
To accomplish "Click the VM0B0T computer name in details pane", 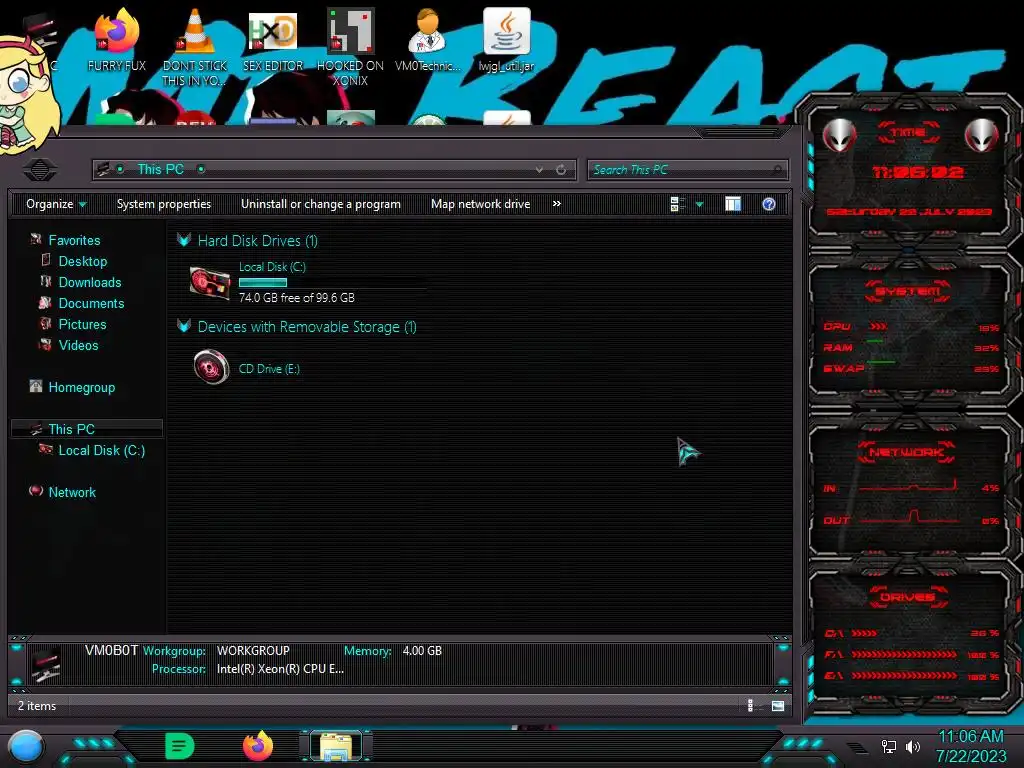I will coord(112,650).
